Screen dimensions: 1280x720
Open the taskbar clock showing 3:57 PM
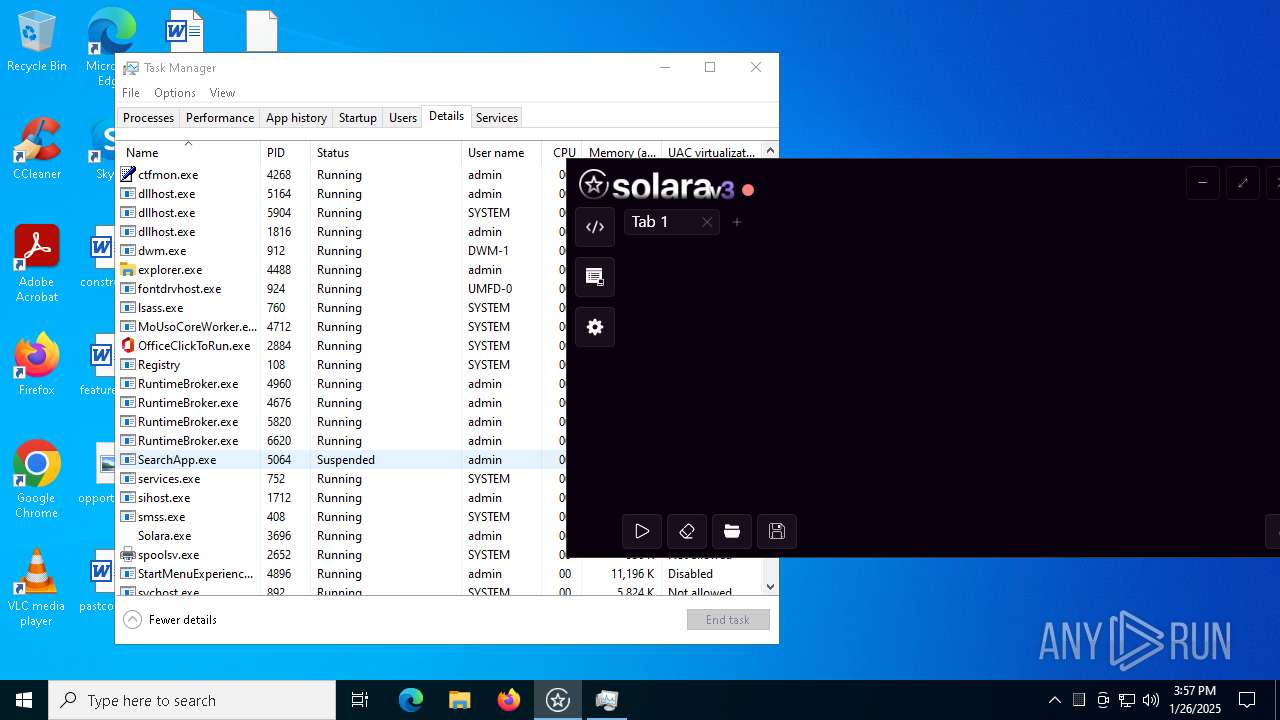[x=1195, y=700]
